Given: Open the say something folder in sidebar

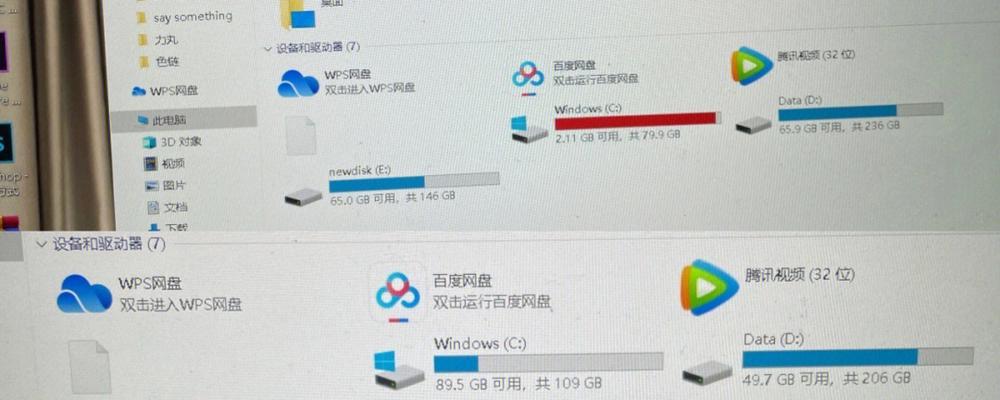Looking at the screenshot, I should pos(185,17).
